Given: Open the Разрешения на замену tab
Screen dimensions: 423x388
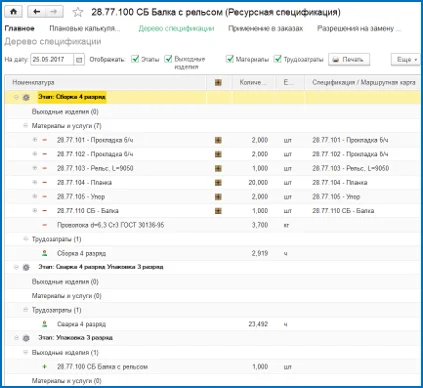Looking at the screenshot, I should click(359, 29).
